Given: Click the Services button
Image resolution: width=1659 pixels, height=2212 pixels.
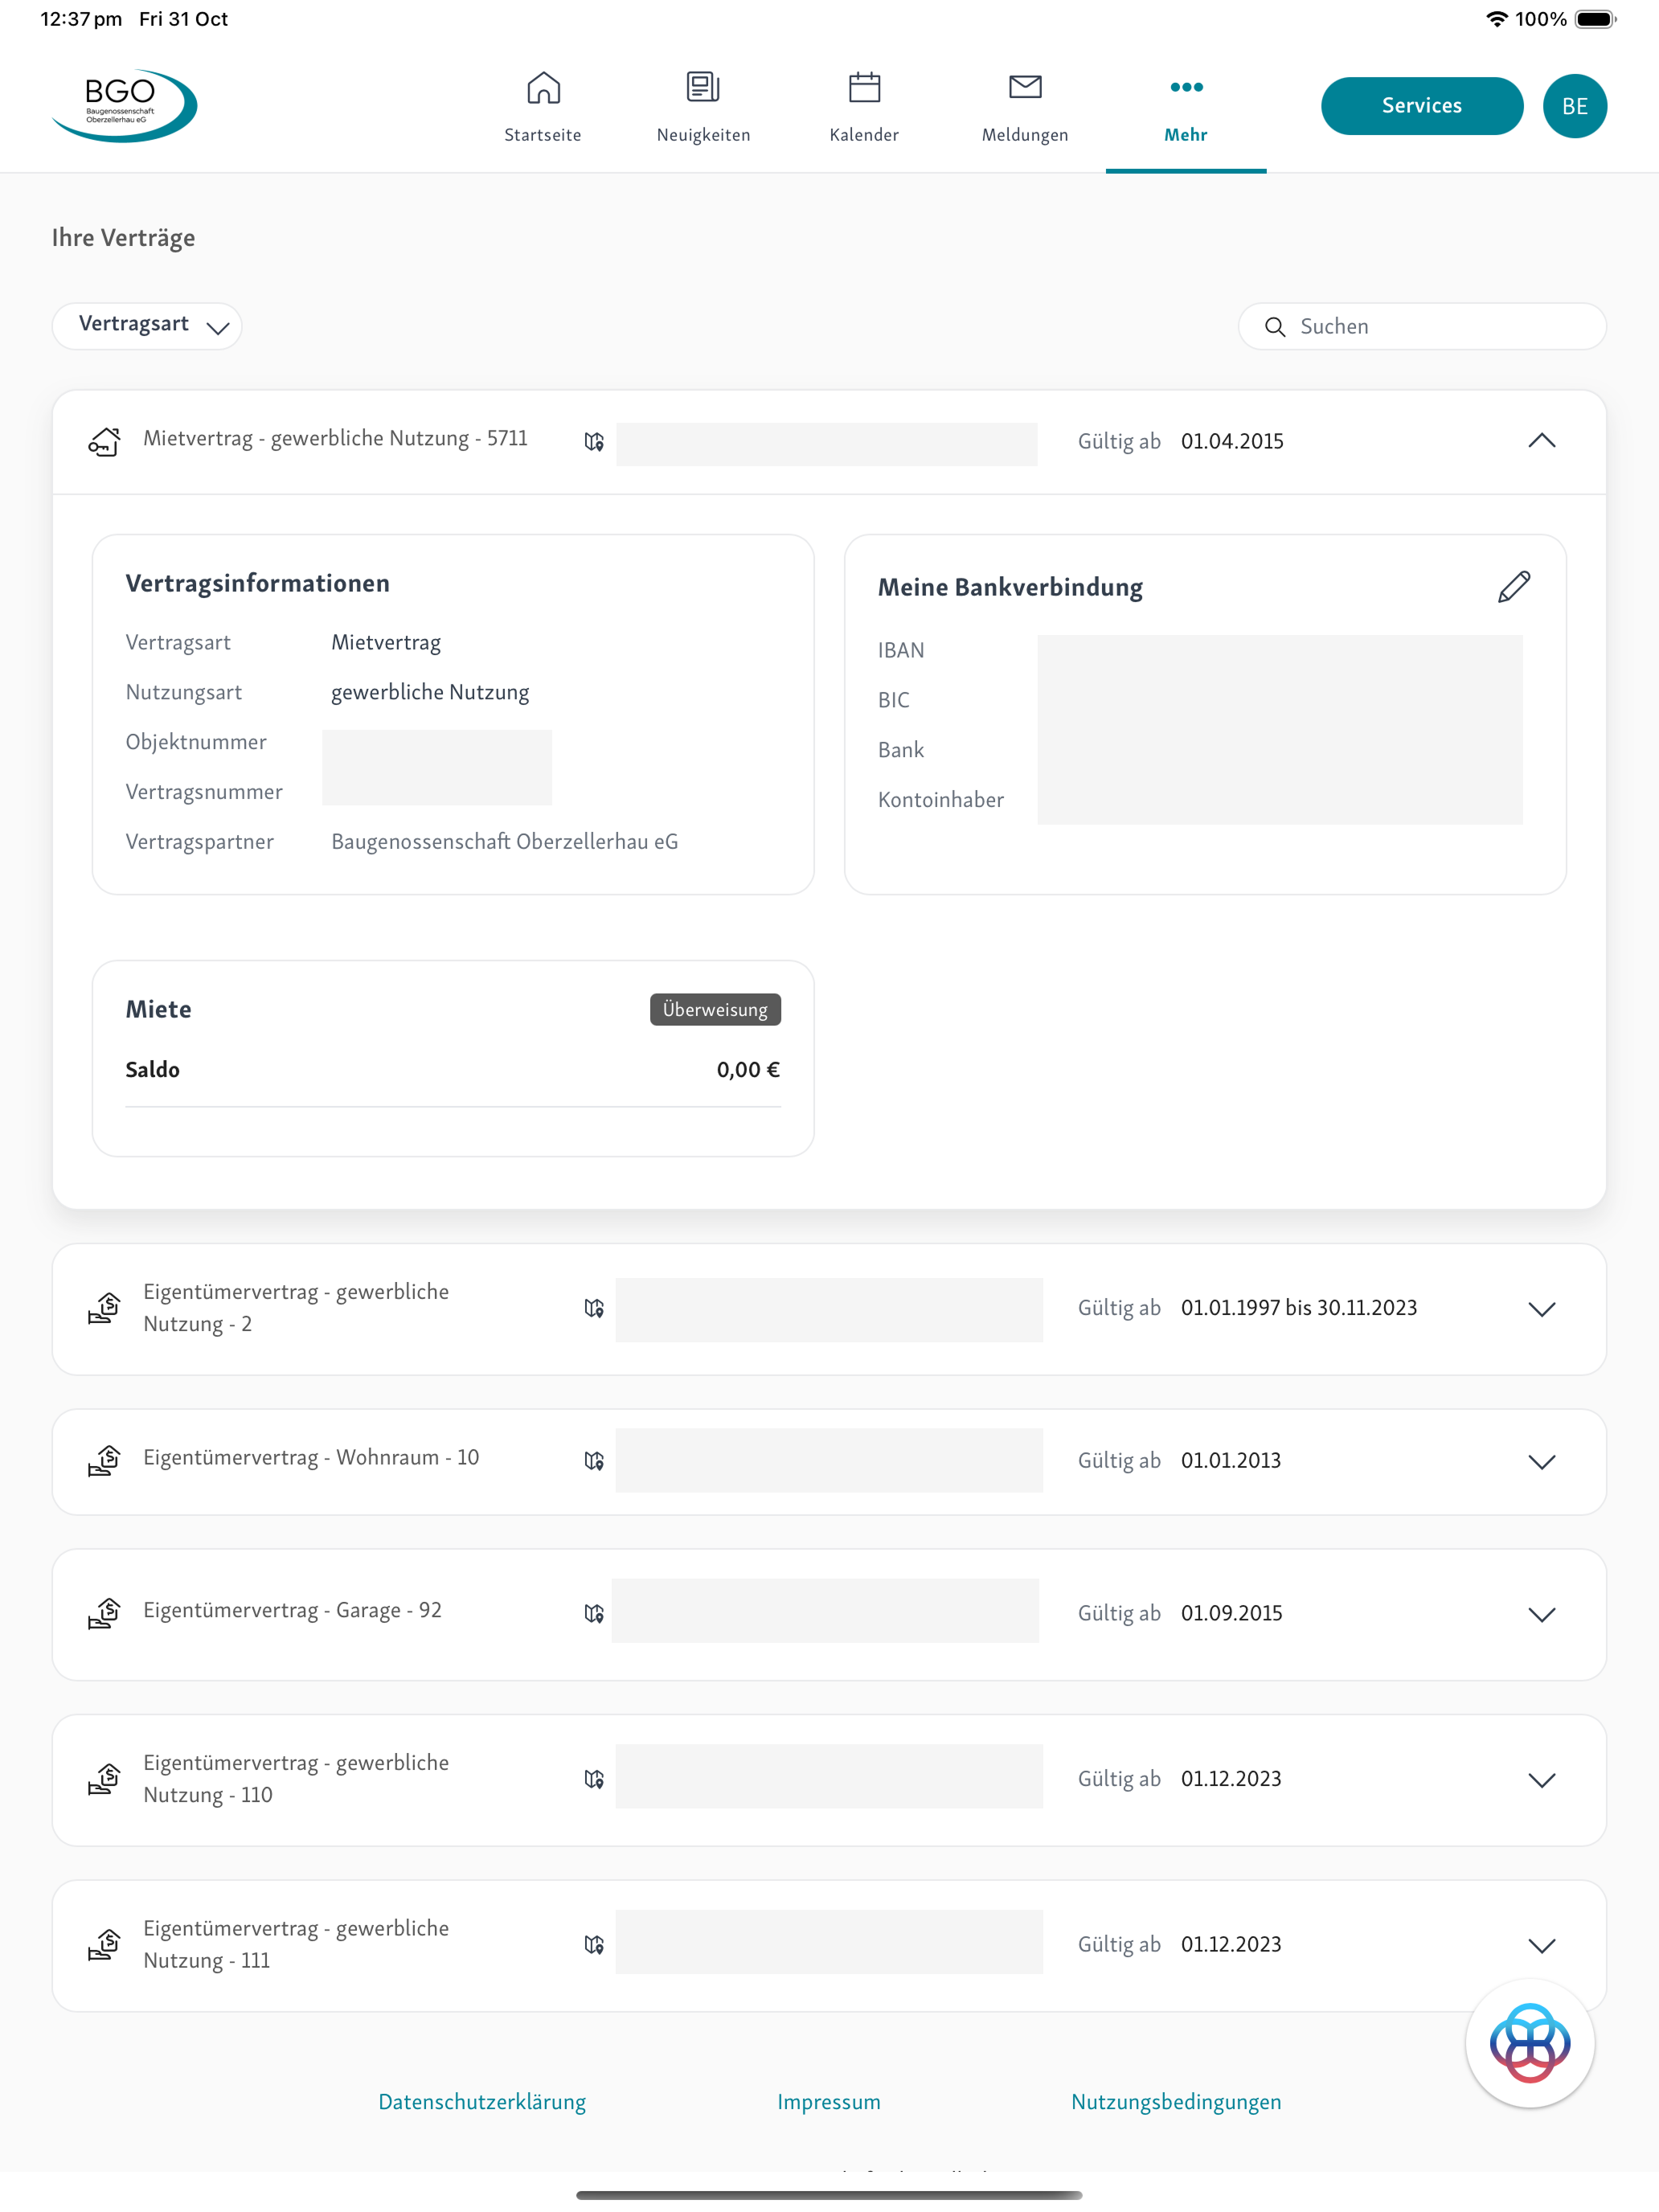Looking at the screenshot, I should coord(1421,106).
